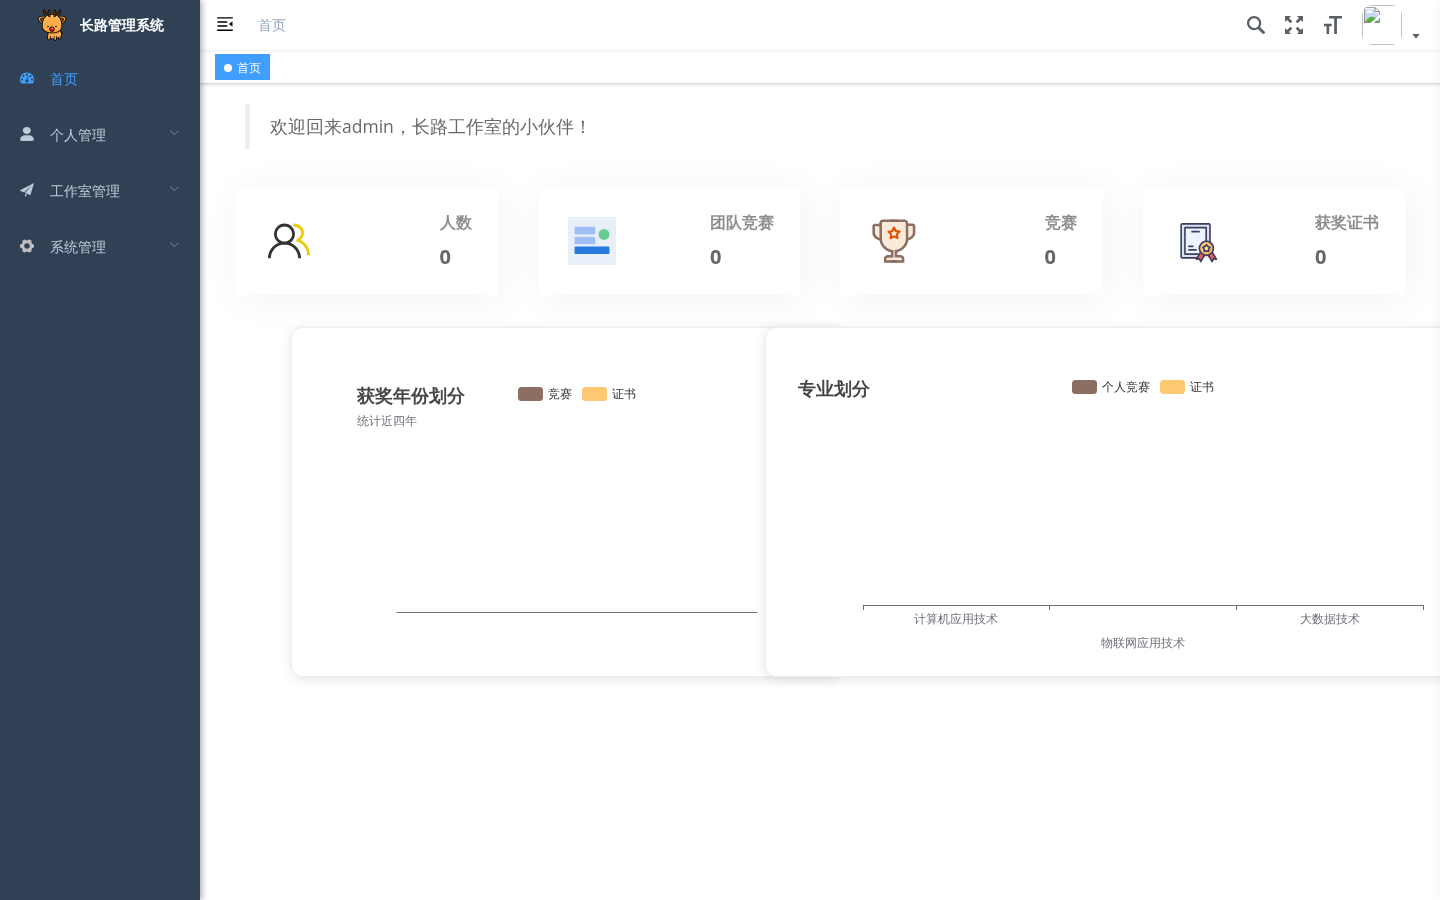Click the gear icon for 系统管理
1440x900 pixels.
(27, 246)
